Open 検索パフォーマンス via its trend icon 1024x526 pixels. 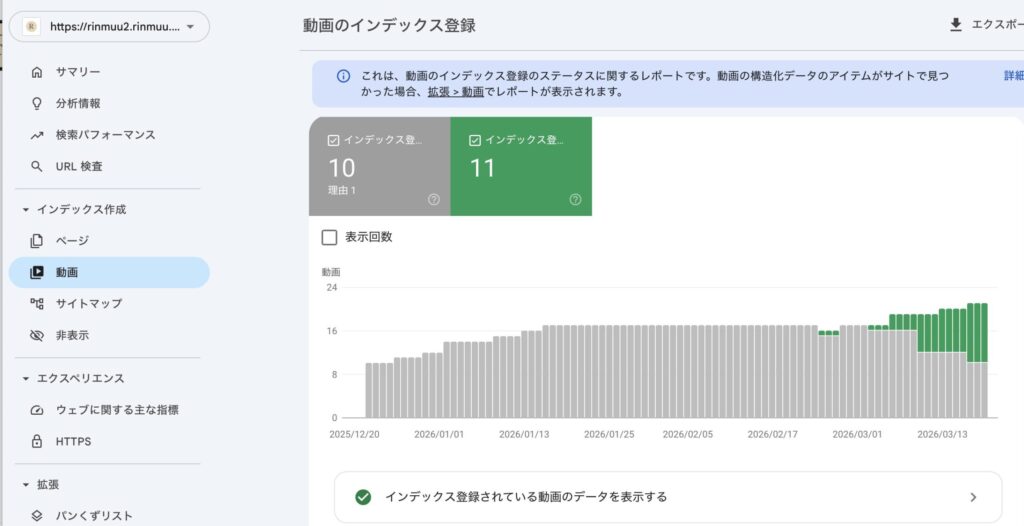[x=37, y=135]
